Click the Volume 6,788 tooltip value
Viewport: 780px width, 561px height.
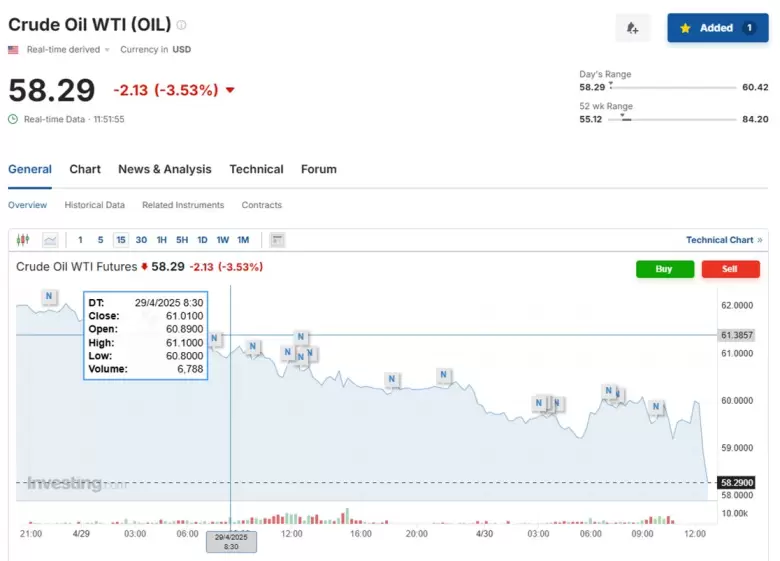(190, 369)
